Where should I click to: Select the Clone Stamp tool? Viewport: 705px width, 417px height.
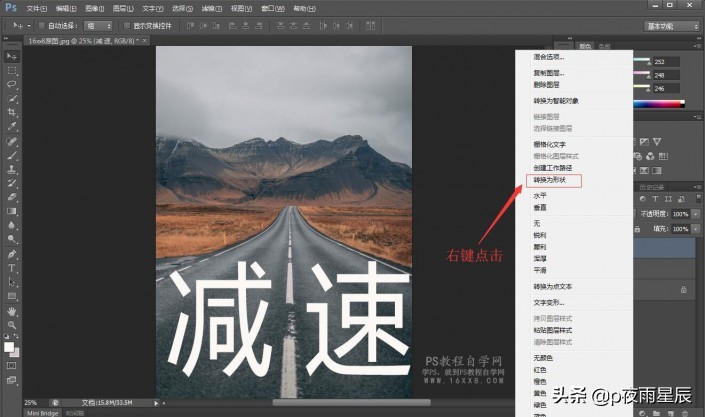point(12,170)
